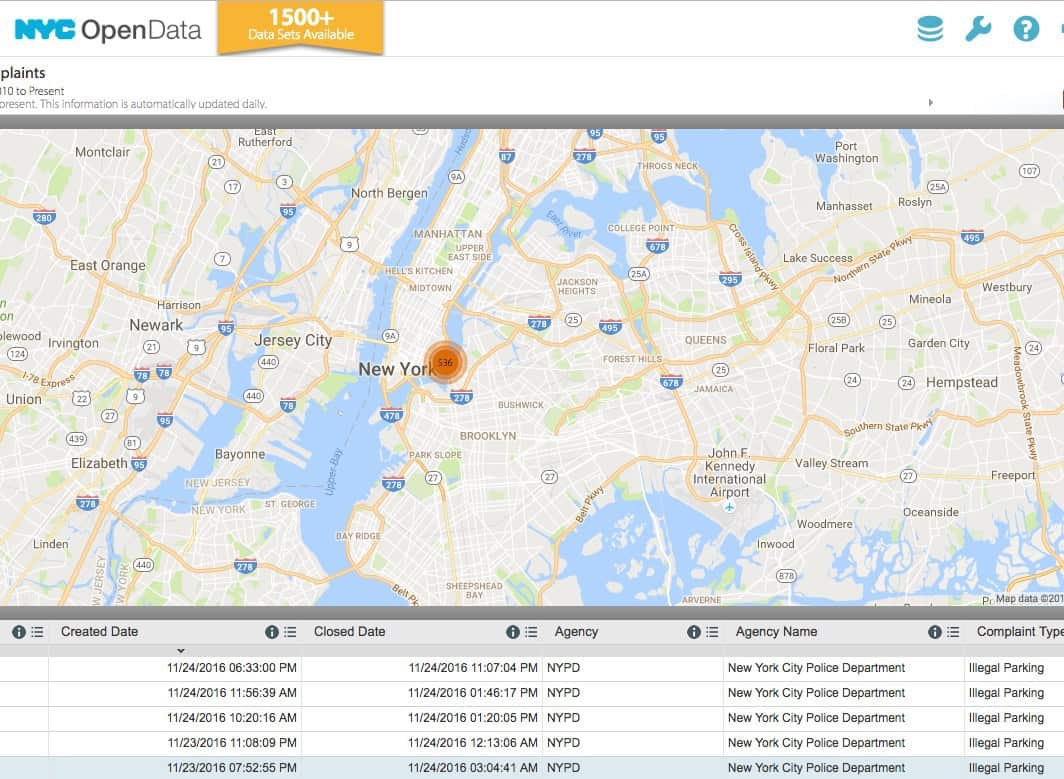Image resolution: width=1064 pixels, height=779 pixels.
Task: Show info for Created Date column
Action: 272,632
